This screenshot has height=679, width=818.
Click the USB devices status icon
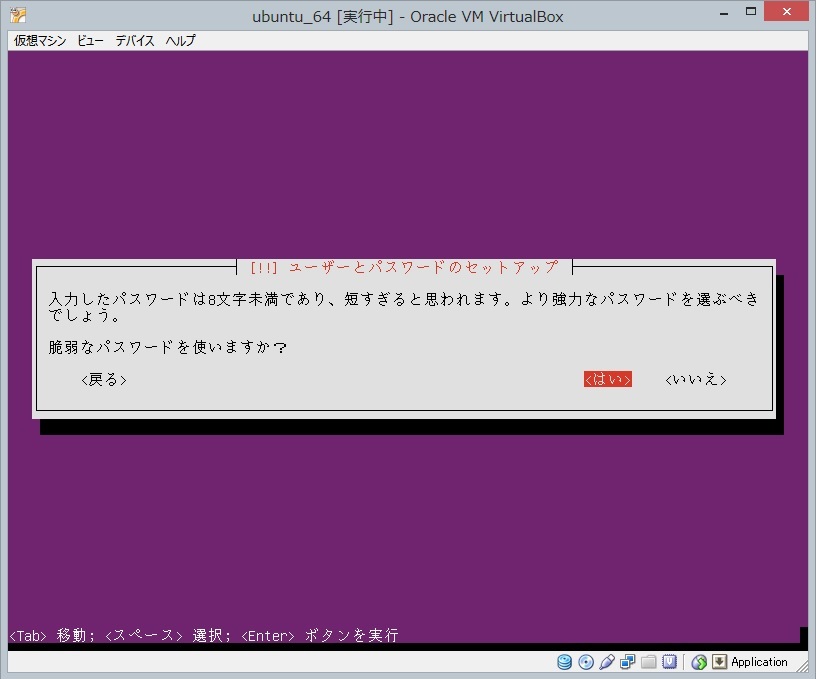[x=607, y=662]
